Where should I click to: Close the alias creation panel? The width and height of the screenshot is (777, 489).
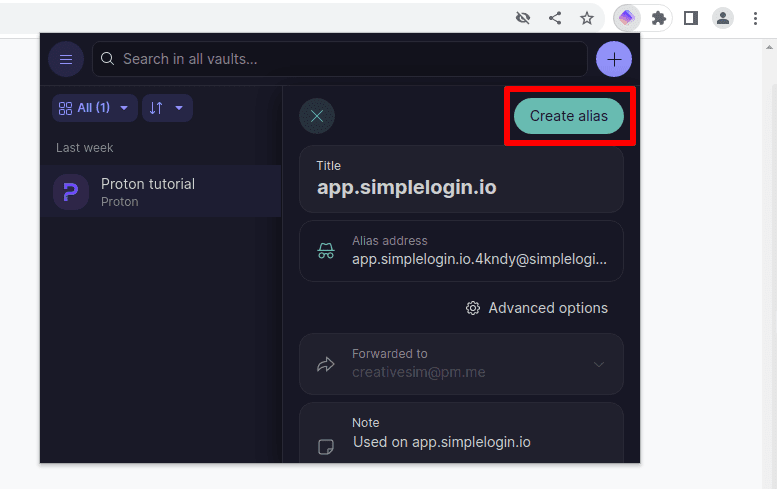click(x=317, y=116)
